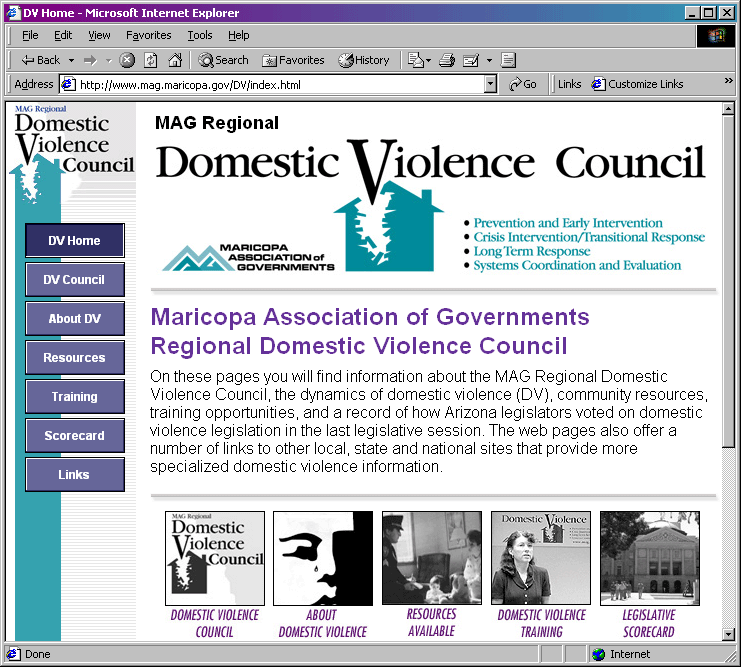
Task: Click the Back arrow button
Action: [41, 60]
